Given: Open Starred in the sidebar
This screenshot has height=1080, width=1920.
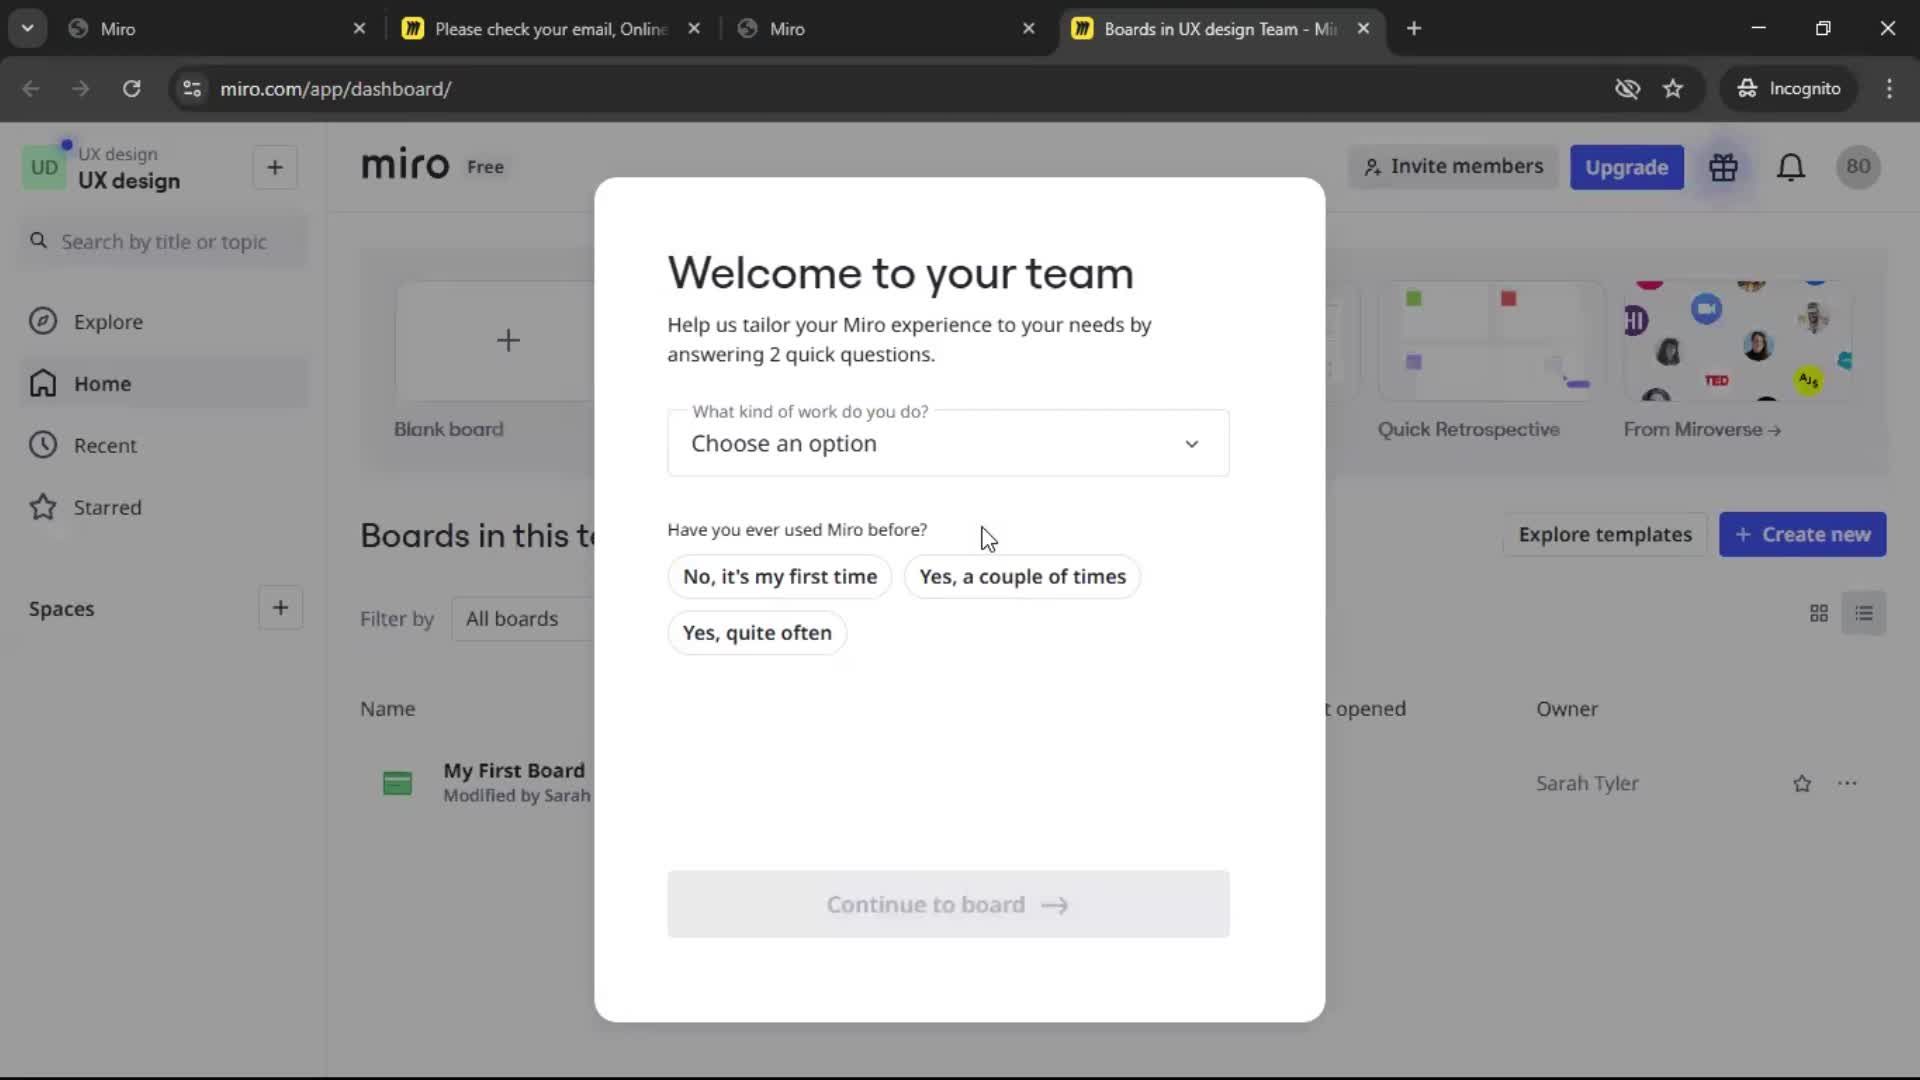Looking at the screenshot, I should pos(163,508).
